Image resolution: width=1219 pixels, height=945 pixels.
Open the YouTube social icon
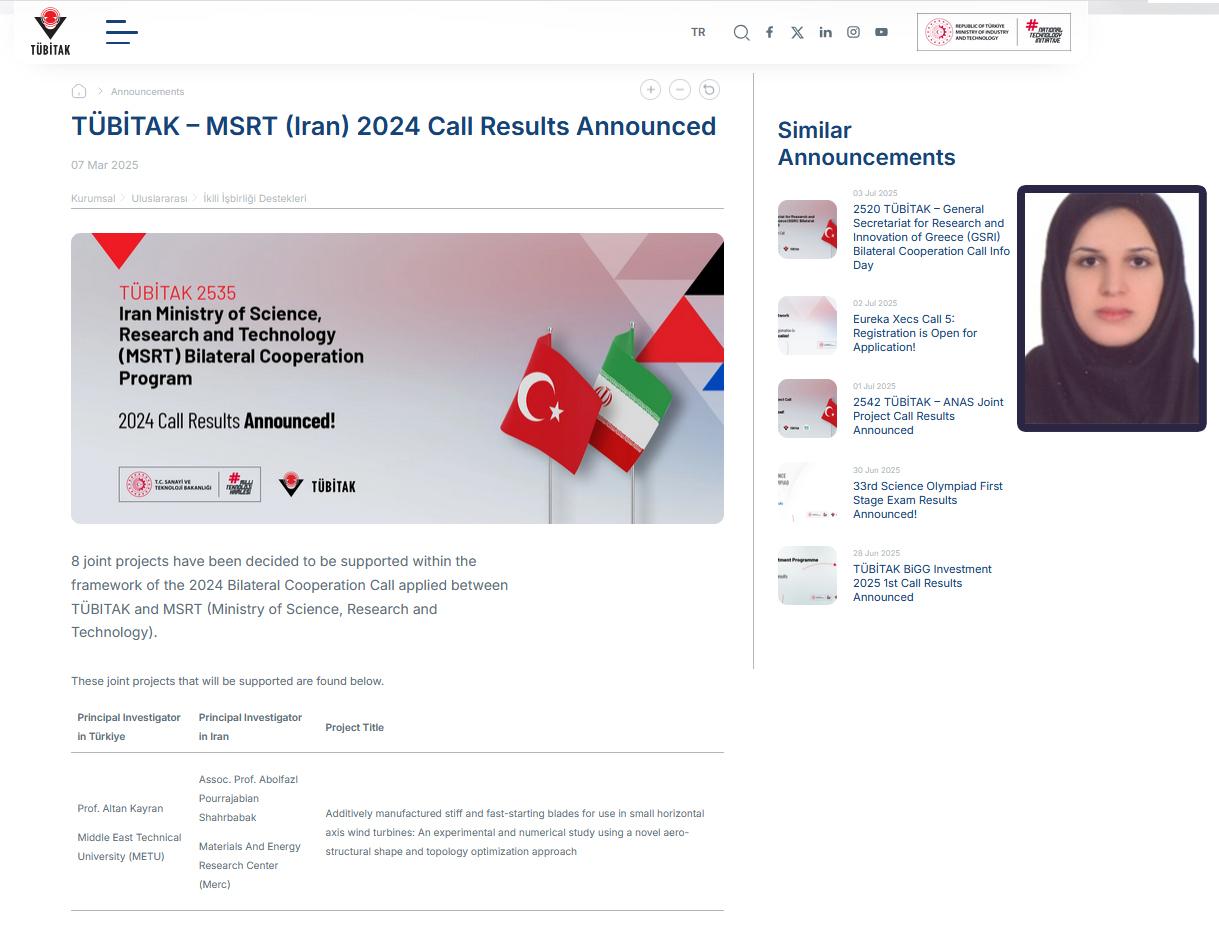[x=881, y=33]
